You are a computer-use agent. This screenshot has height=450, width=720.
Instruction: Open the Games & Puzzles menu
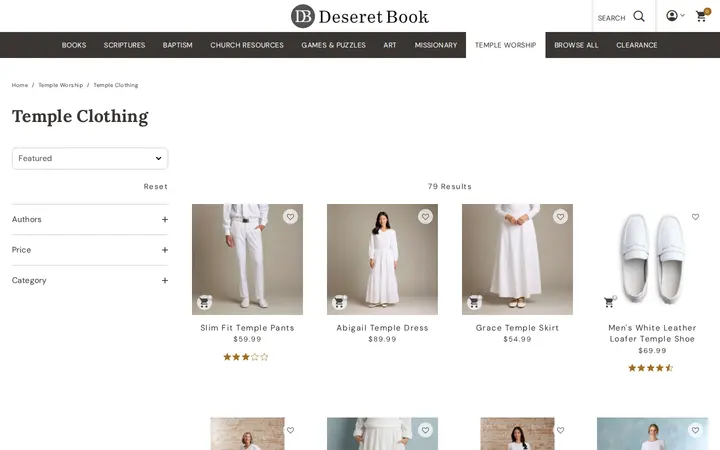[333, 45]
